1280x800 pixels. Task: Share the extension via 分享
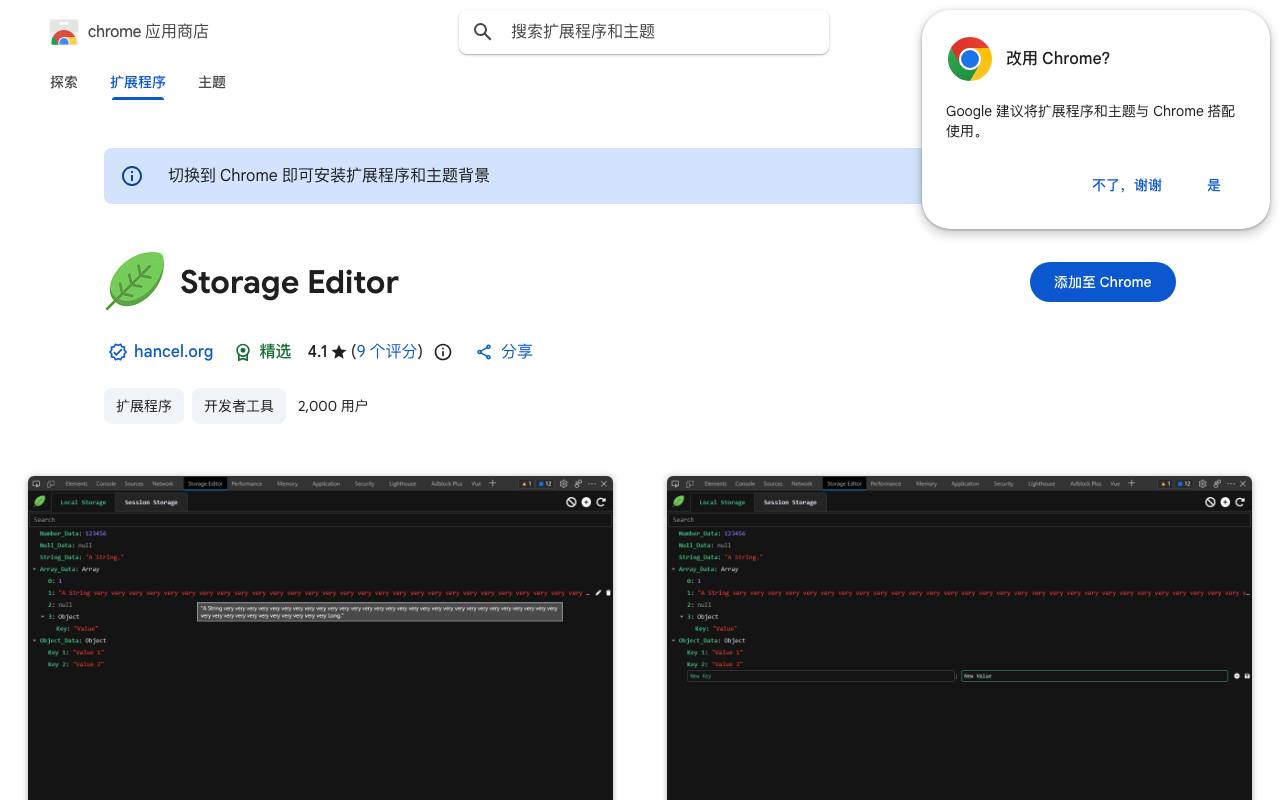coord(505,352)
